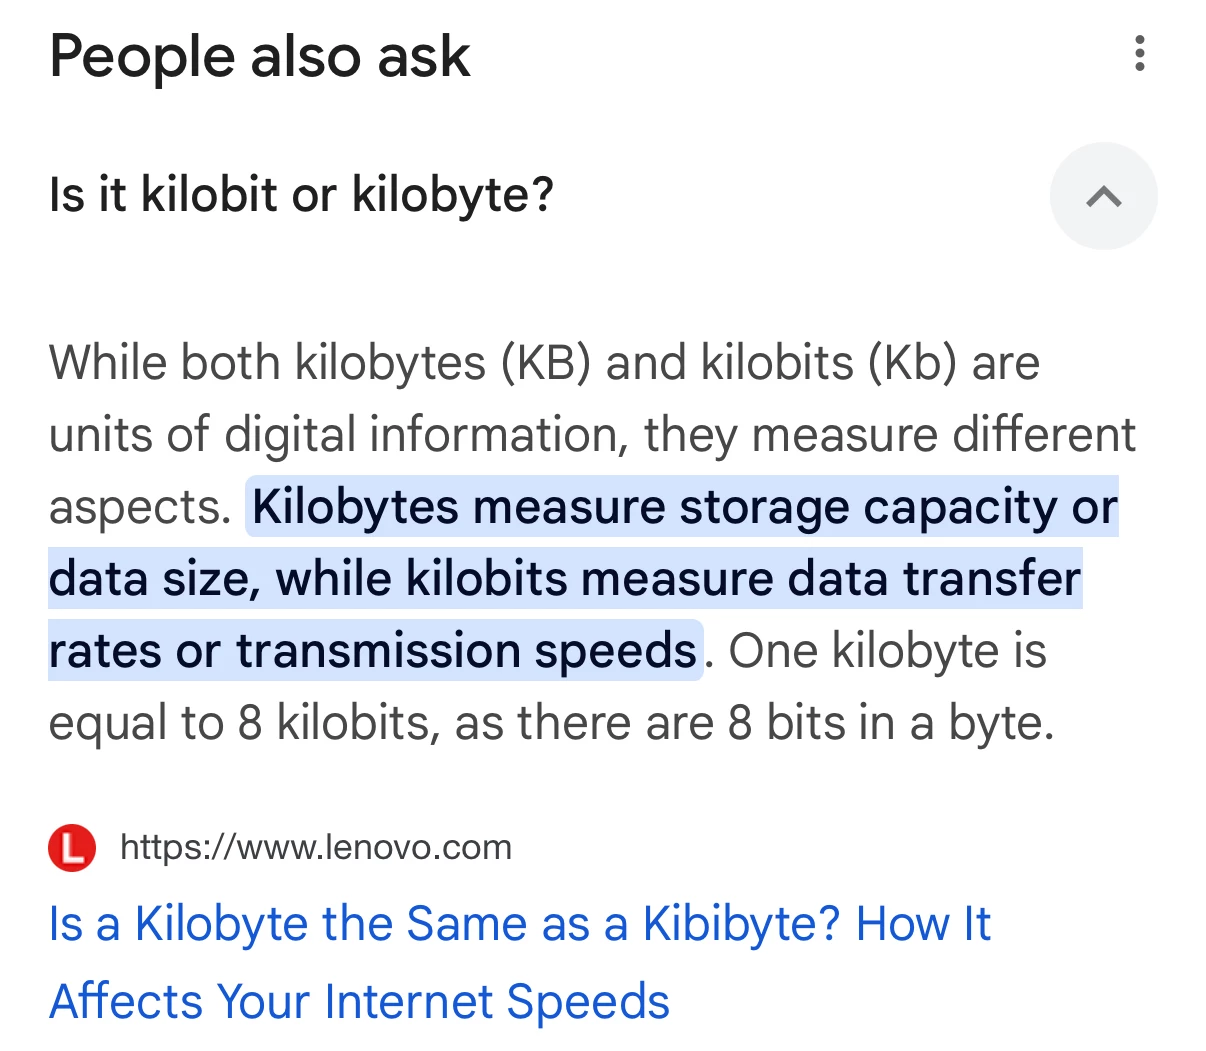Click the words 'While both kilobytes'
The height and width of the screenshot is (1051, 1206).
[x=267, y=363]
